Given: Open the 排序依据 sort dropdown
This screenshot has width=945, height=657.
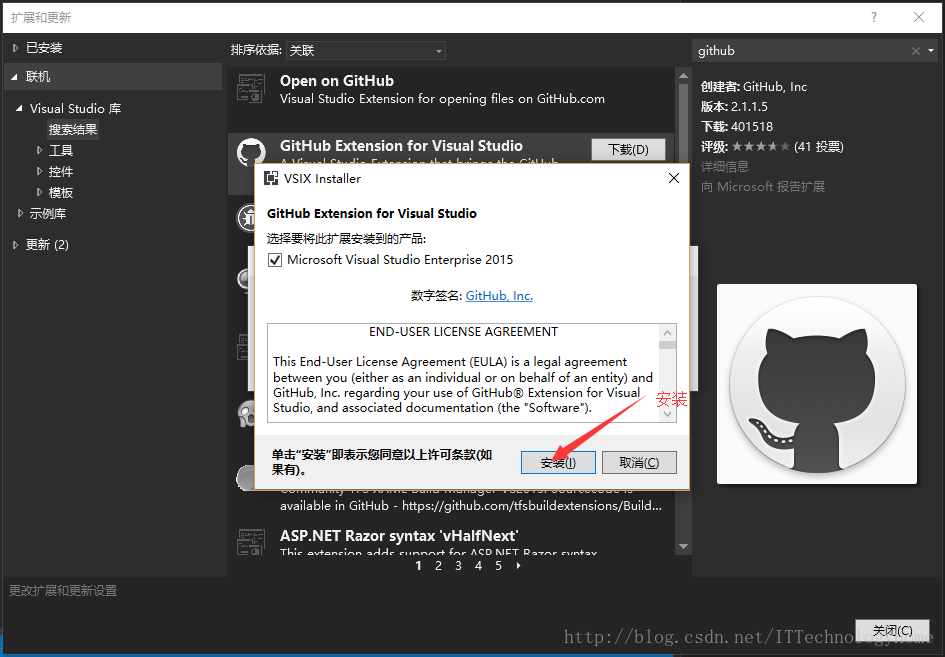Looking at the screenshot, I should (x=366, y=51).
